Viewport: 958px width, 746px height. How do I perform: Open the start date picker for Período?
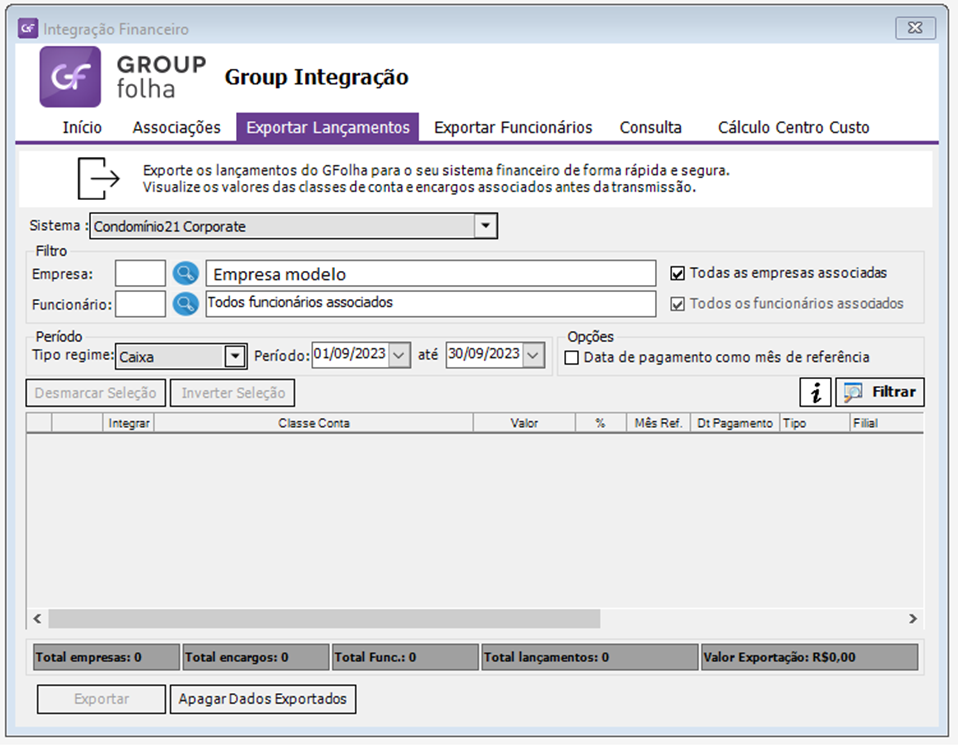pyautogui.click(x=399, y=354)
